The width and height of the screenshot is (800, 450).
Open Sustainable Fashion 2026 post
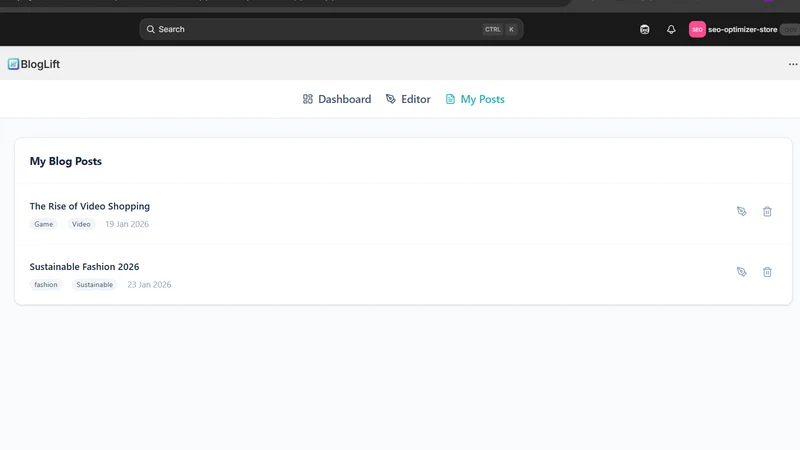click(x=84, y=267)
